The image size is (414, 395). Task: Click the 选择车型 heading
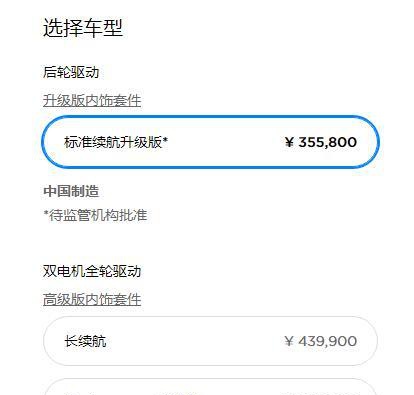[83, 28]
